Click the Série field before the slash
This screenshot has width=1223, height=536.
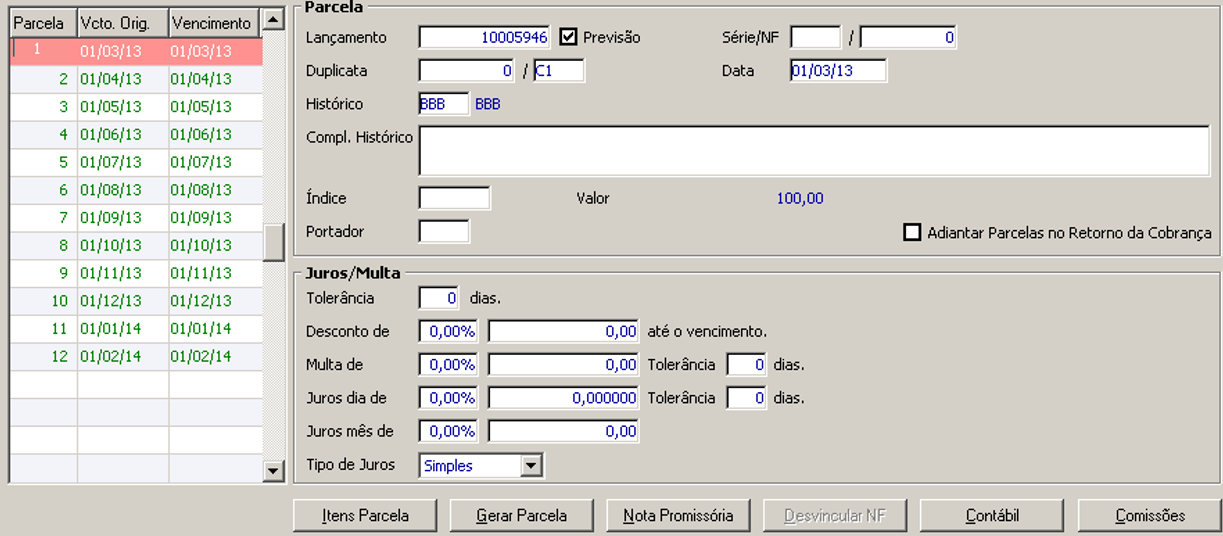(816, 37)
